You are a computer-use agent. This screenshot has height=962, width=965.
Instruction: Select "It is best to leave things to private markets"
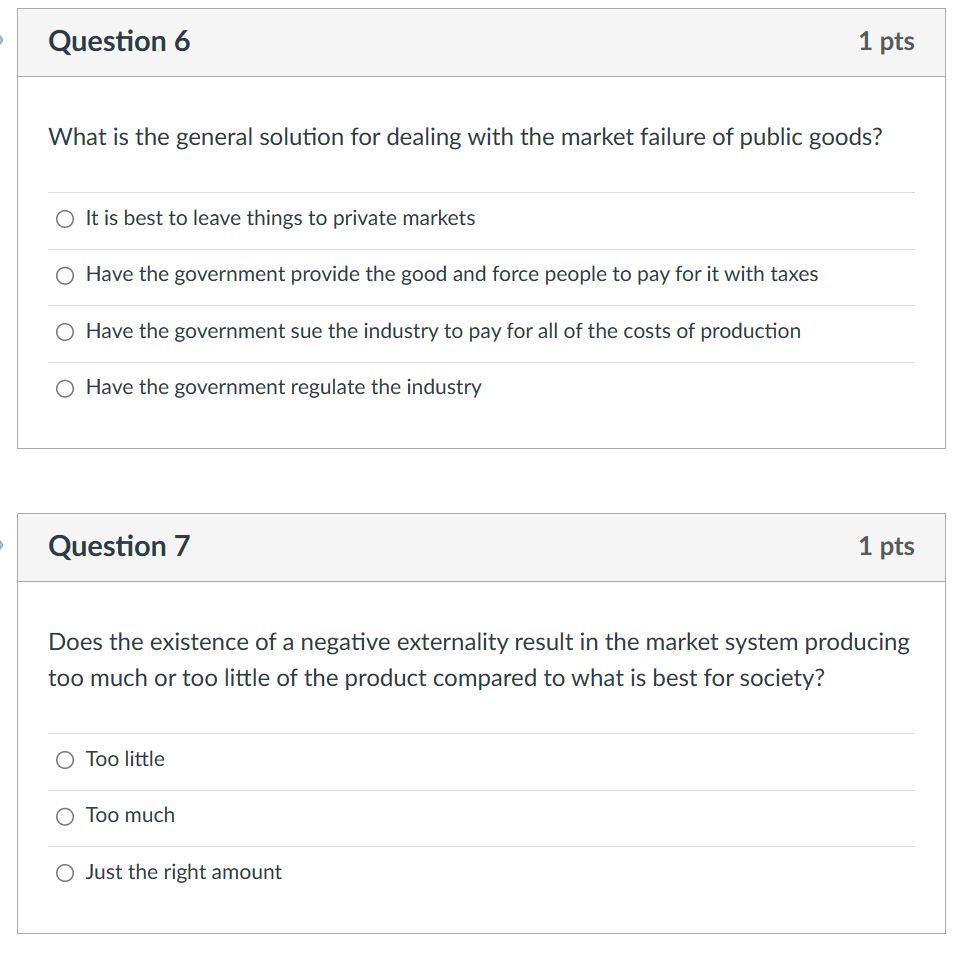(280, 217)
